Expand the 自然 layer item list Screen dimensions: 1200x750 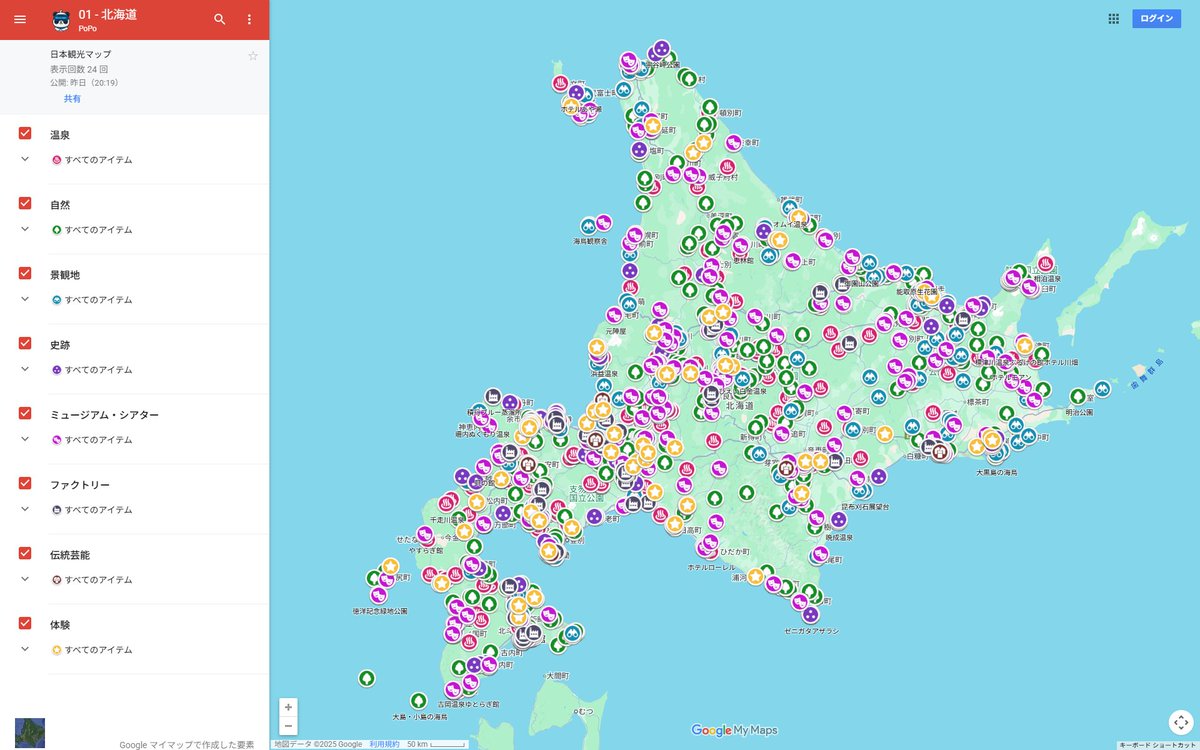coord(25,230)
